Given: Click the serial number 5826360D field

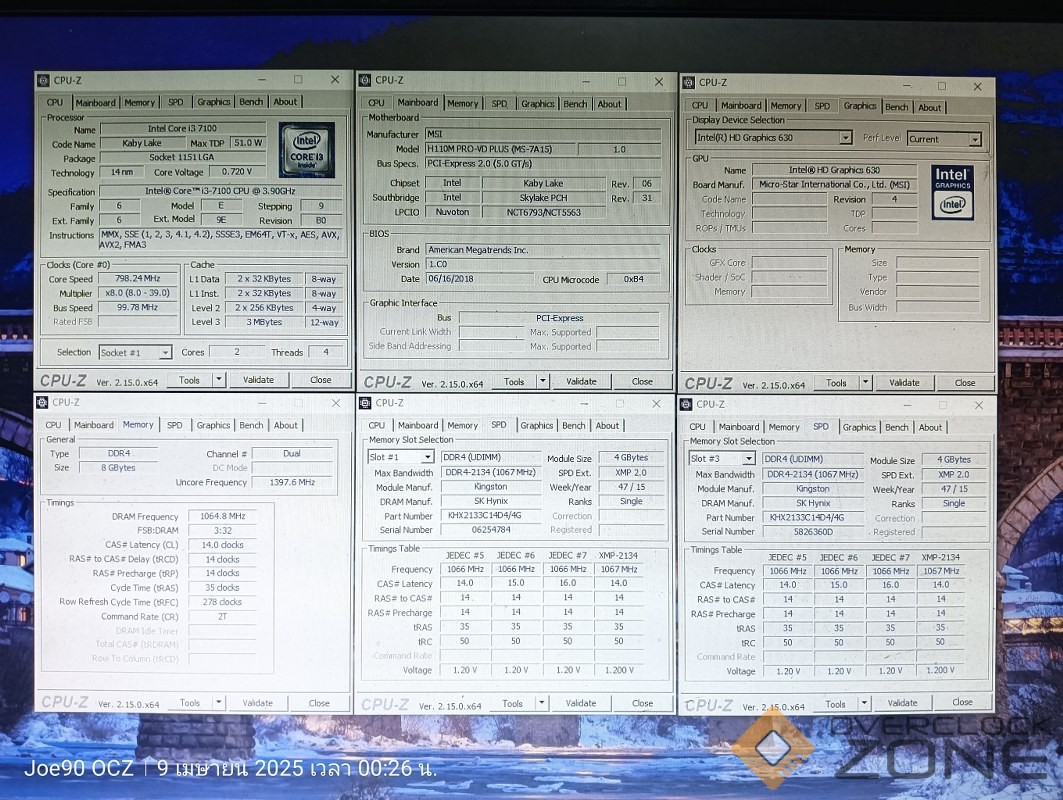Looking at the screenshot, I should pos(813,532).
